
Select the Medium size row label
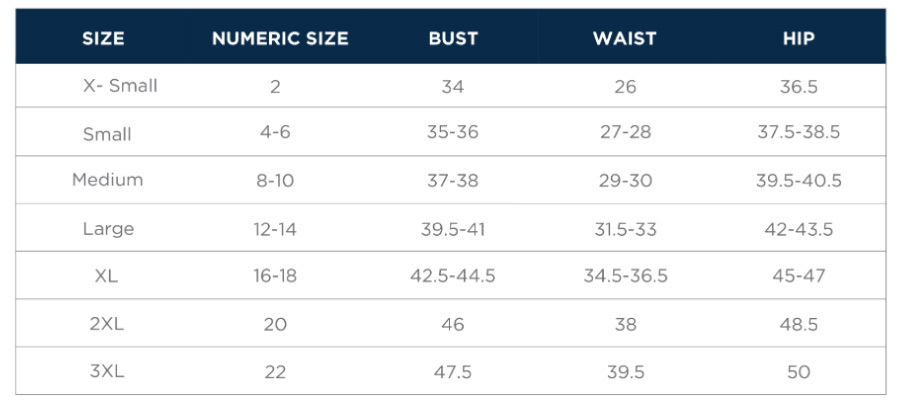click(108, 181)
